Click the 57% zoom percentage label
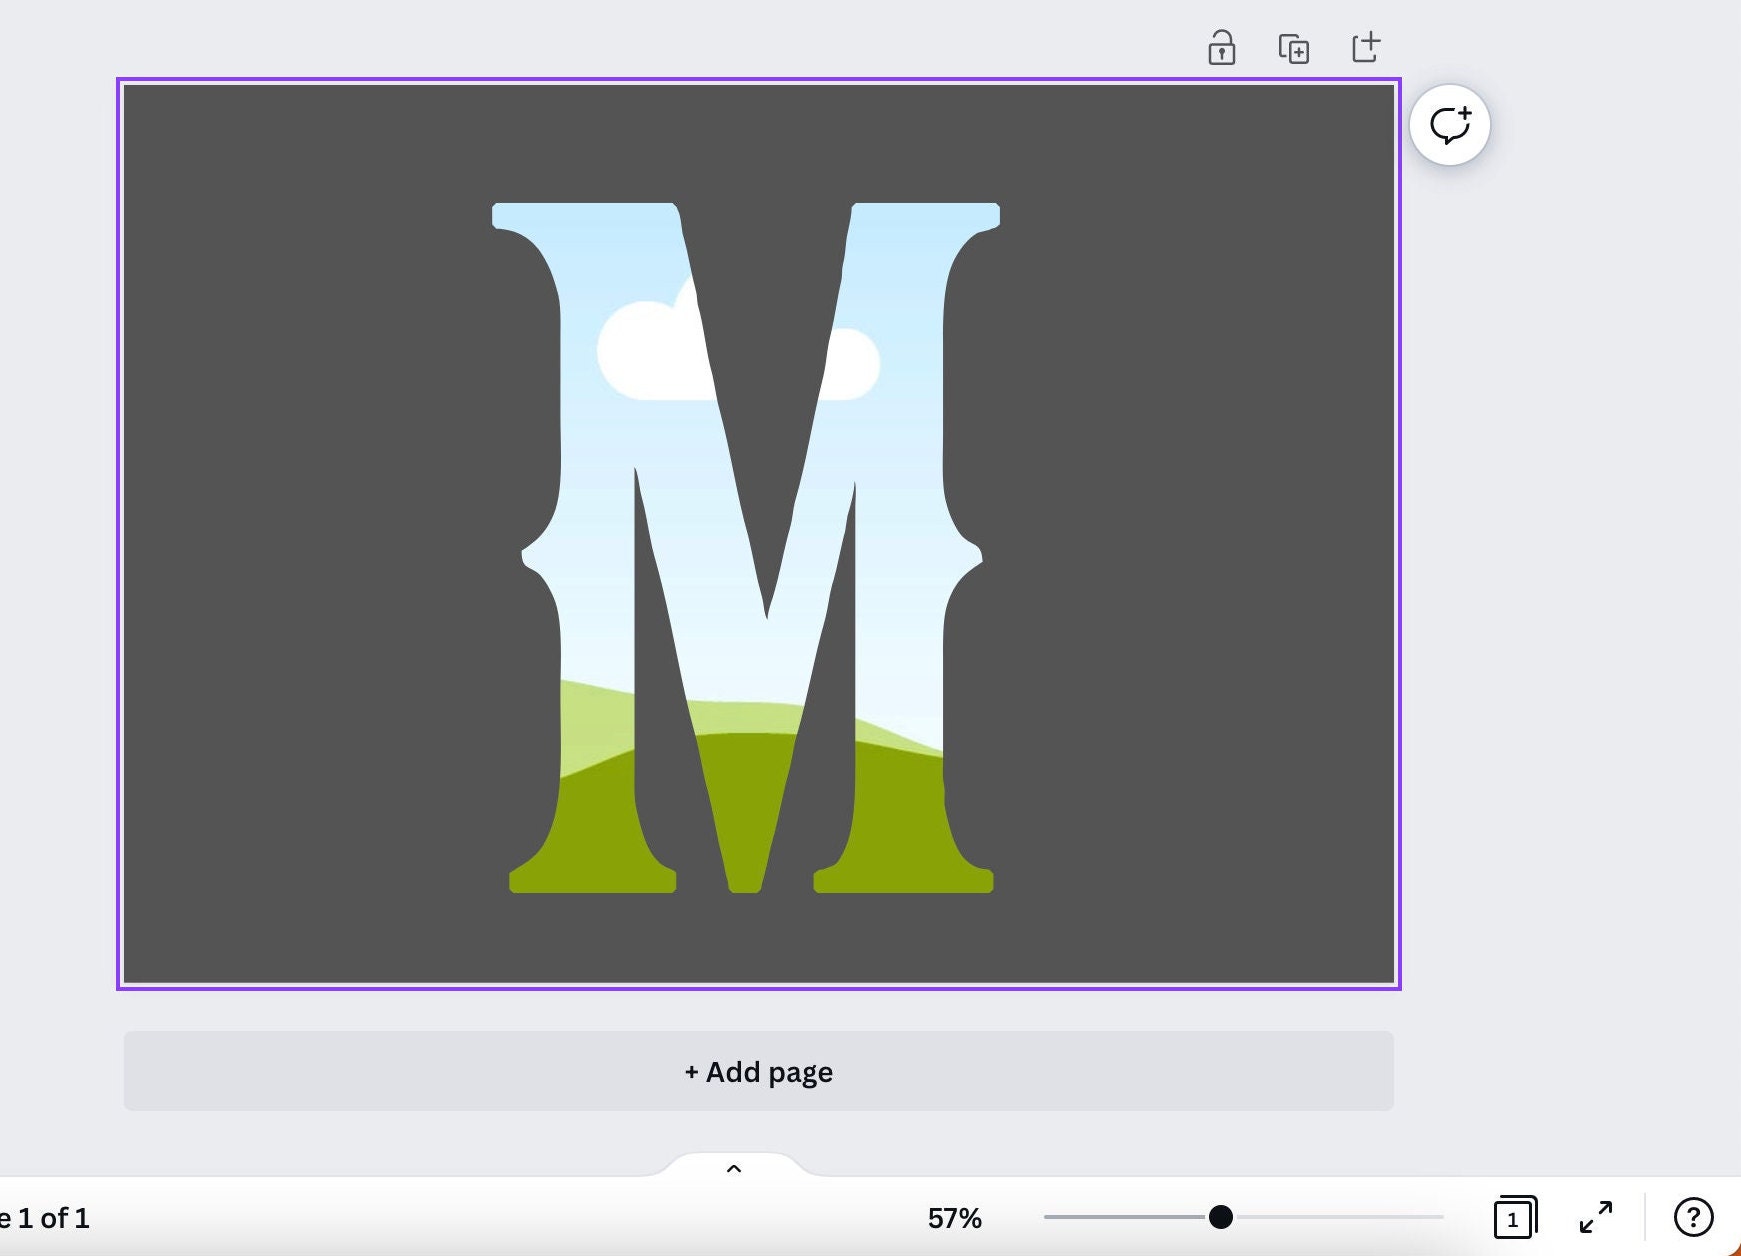The height and width of the screenshot is (1256, 1741). [953, 1218]
